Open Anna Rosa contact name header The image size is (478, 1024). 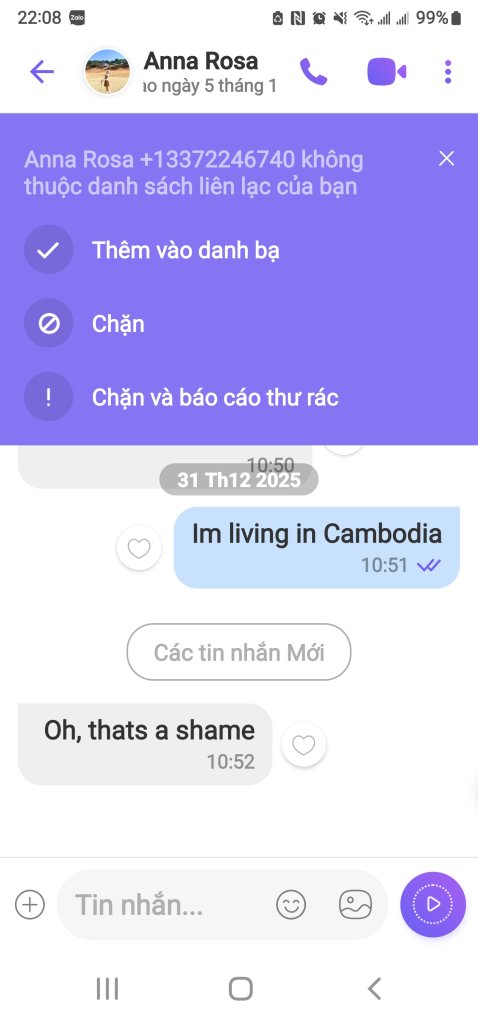(x=201, y=61)
